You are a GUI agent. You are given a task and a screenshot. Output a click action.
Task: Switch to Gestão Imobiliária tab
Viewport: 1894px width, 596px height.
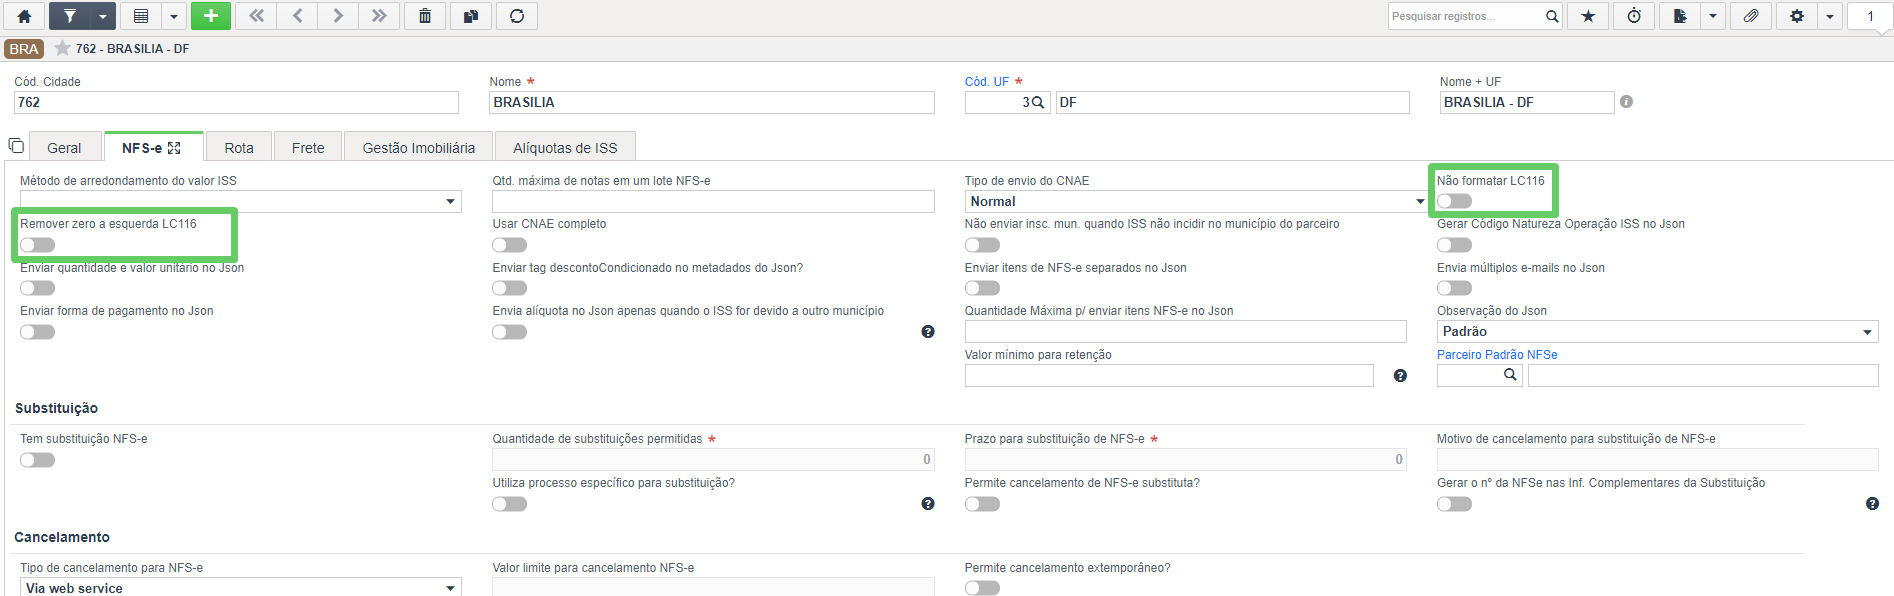[418, 147]
